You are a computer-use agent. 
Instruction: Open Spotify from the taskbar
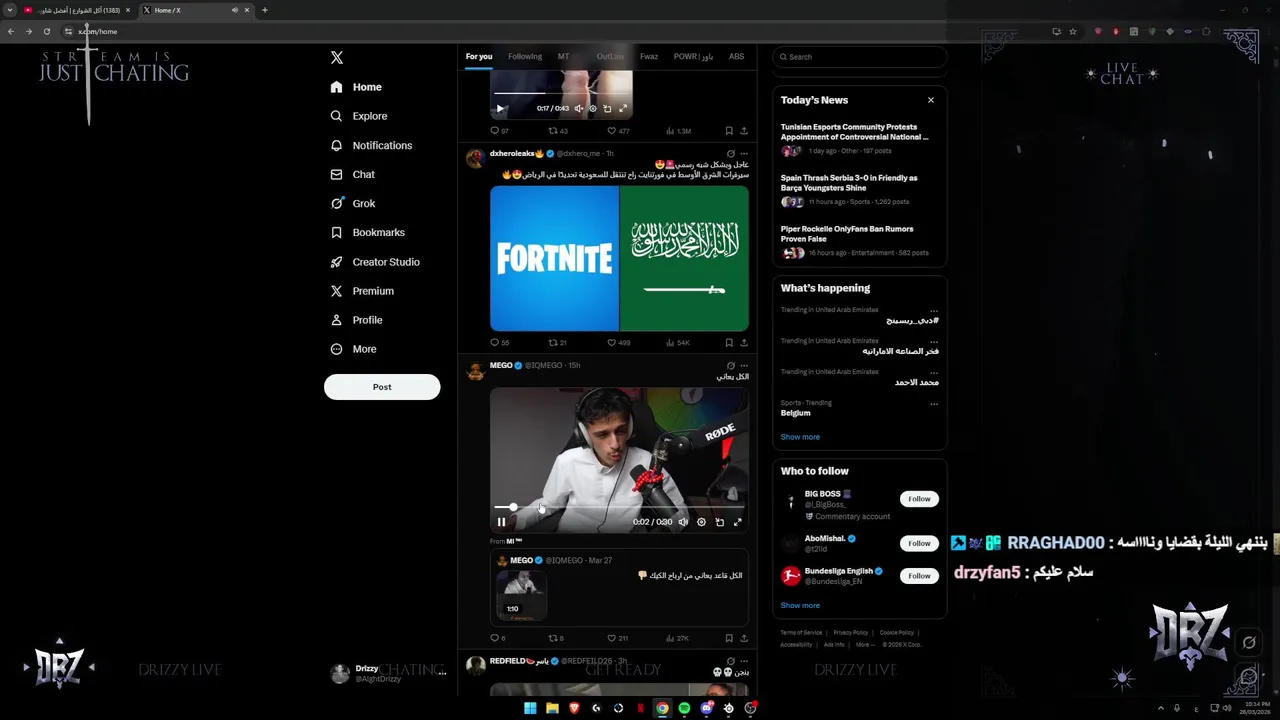pos(684,708)
